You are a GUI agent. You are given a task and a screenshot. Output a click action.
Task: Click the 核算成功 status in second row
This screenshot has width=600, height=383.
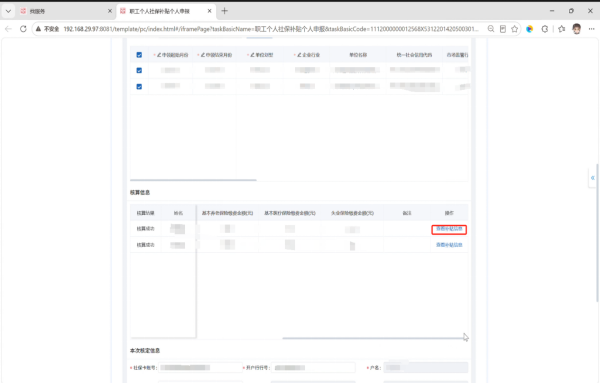coord(145,245)
